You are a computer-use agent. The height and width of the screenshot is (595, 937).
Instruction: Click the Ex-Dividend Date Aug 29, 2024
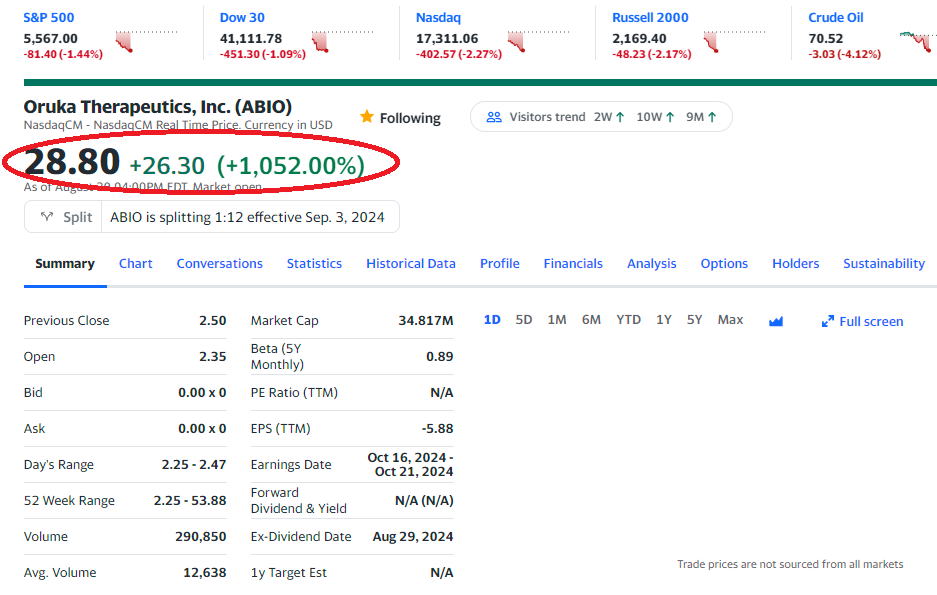pos(413,536)
